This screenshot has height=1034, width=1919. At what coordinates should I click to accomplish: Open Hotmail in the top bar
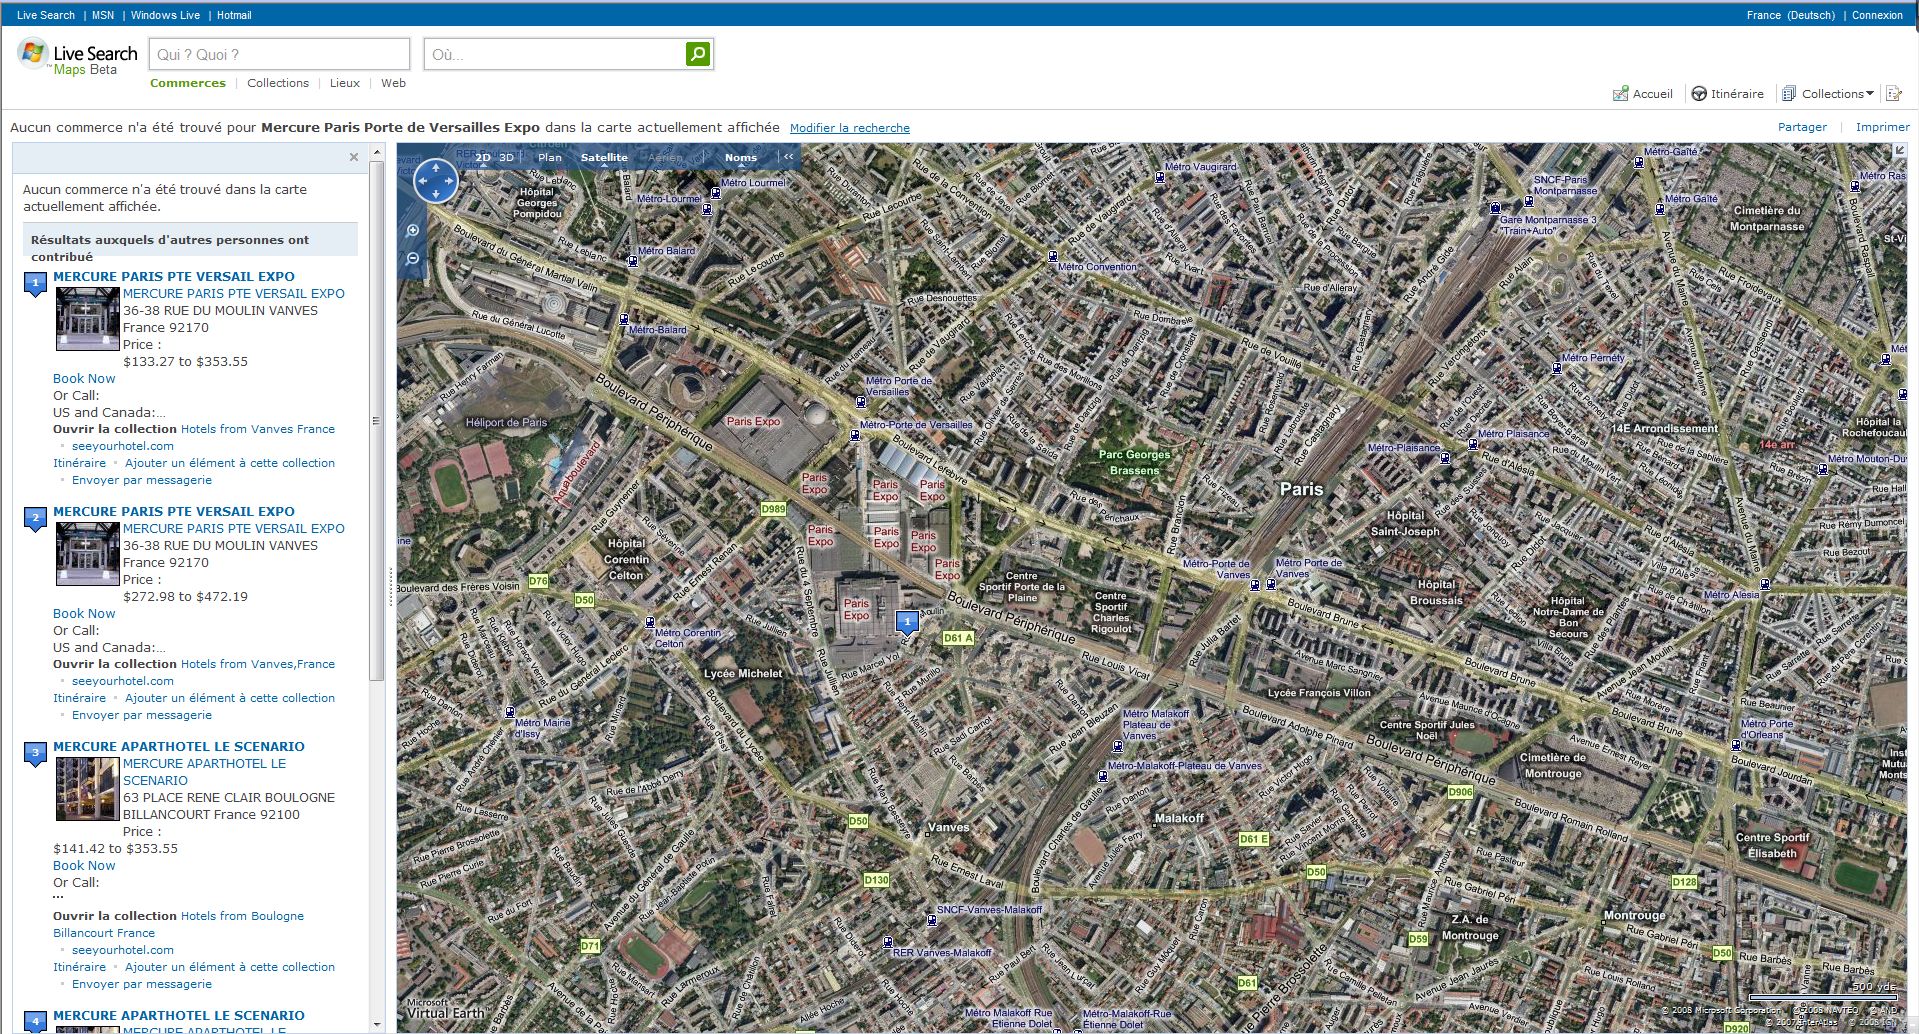point(234,15)
